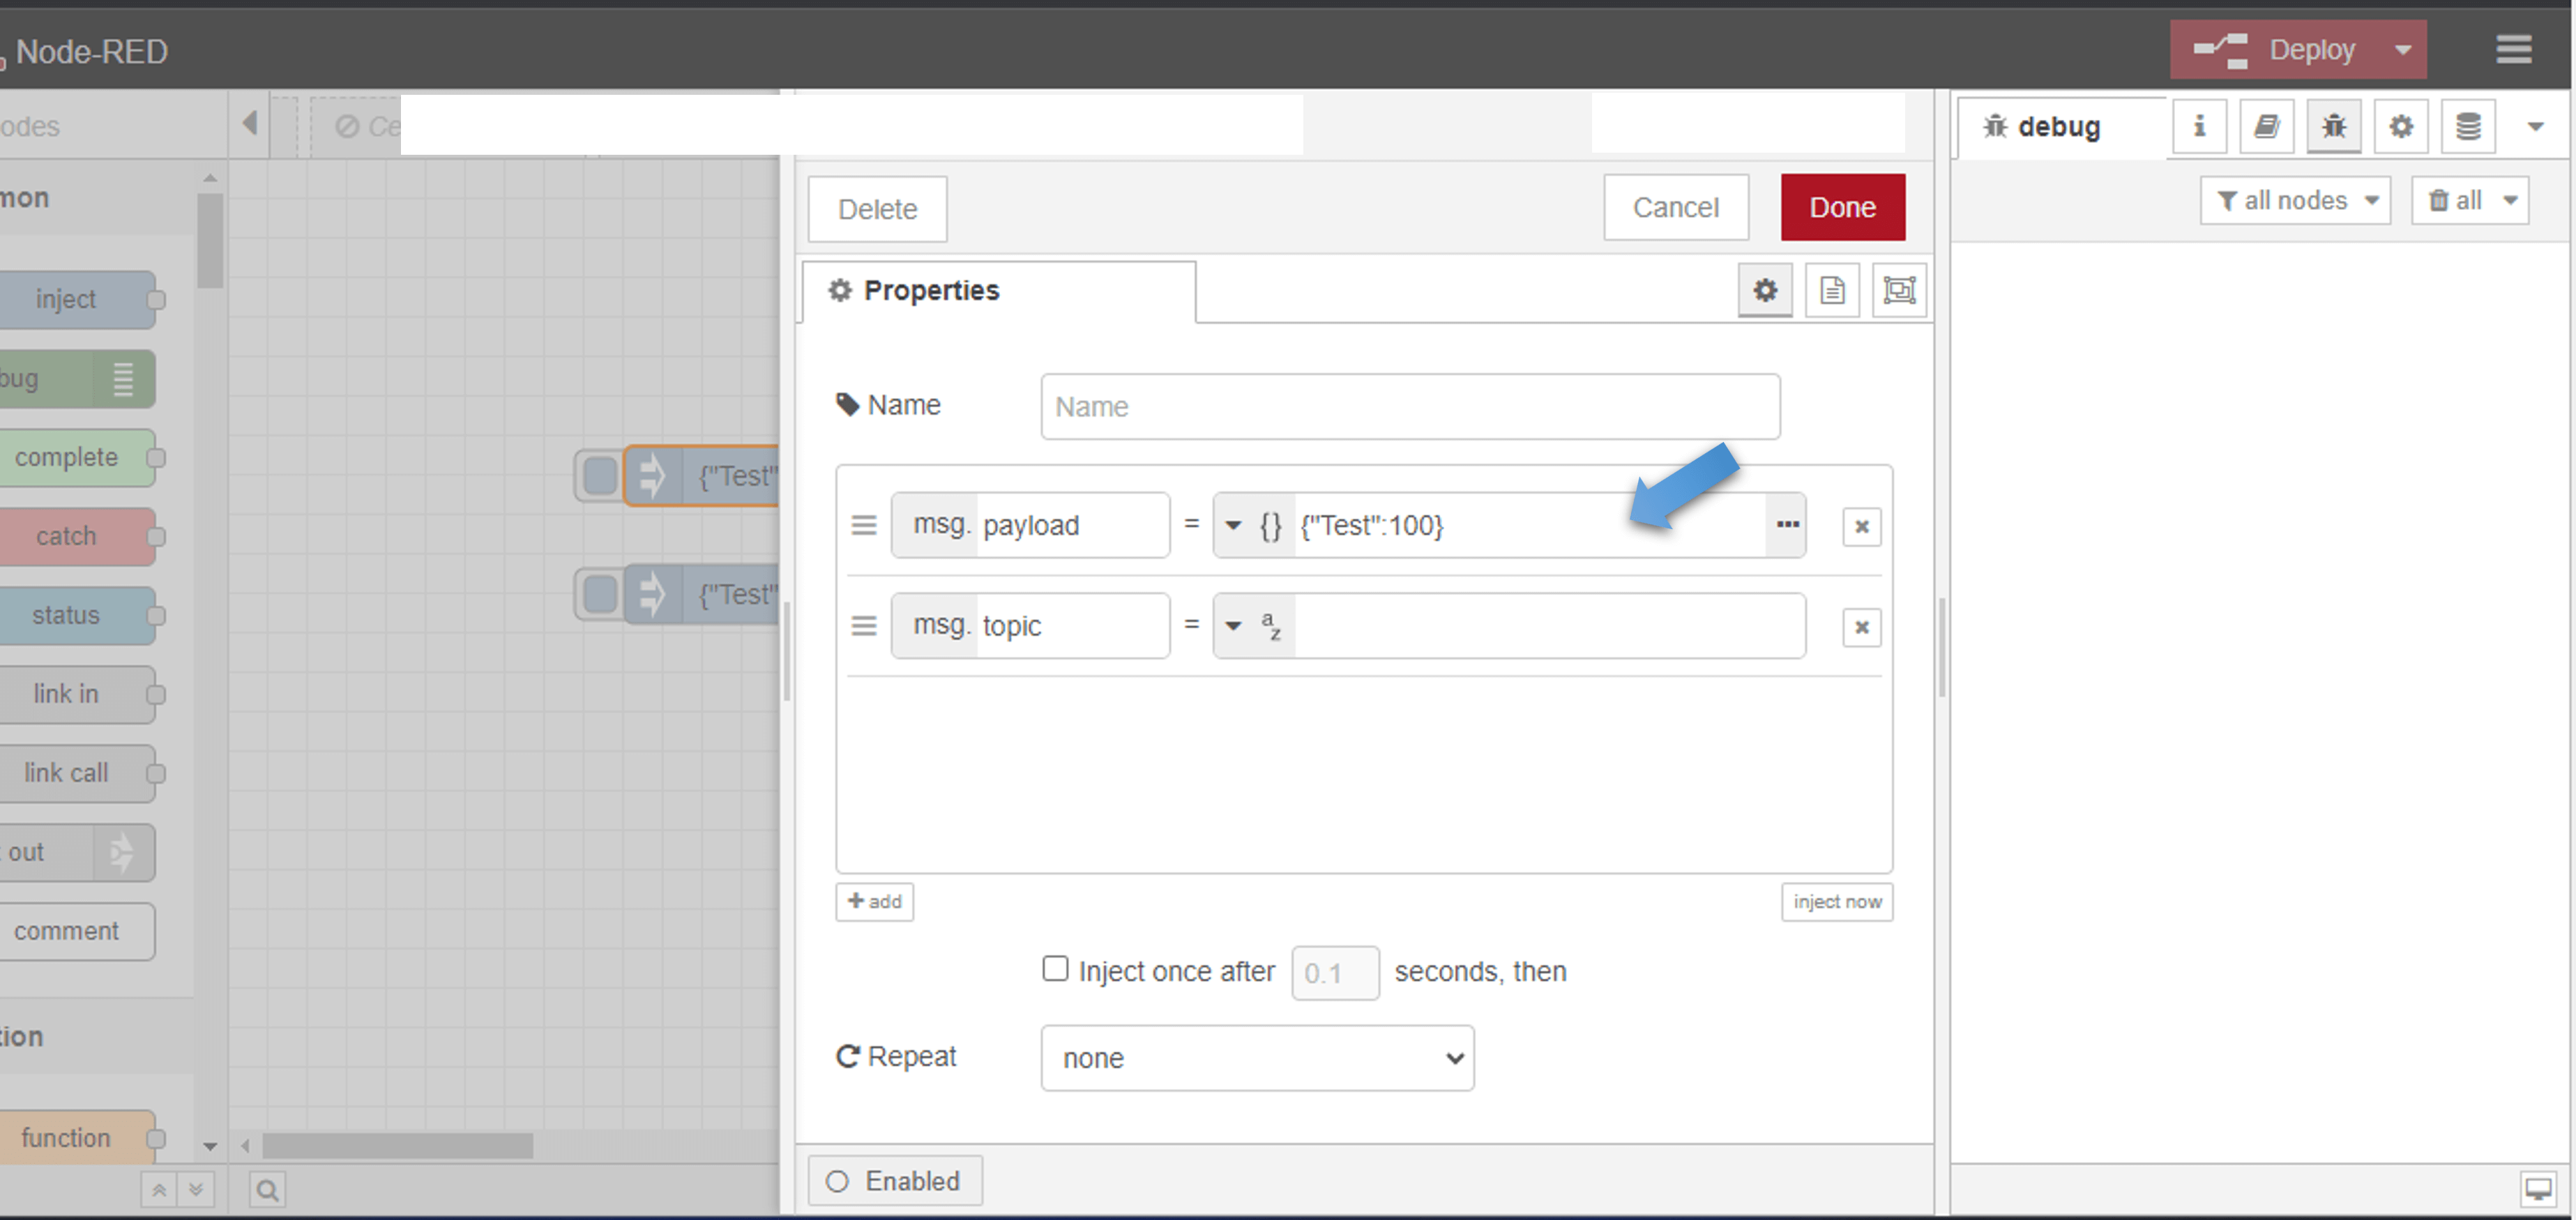This screenshot has width=2576, height=1220.
Task: Remove the msg.topic property row
Action: (x=1861, y=627)
